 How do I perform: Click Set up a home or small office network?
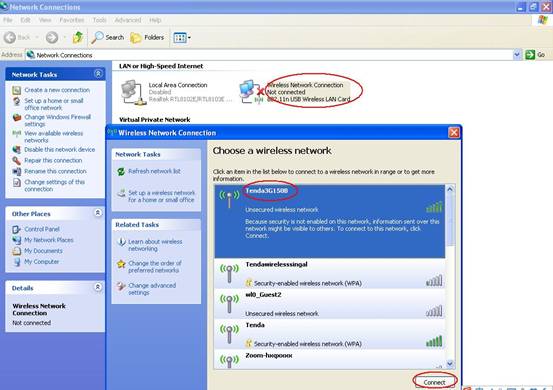tap(54, 104)
